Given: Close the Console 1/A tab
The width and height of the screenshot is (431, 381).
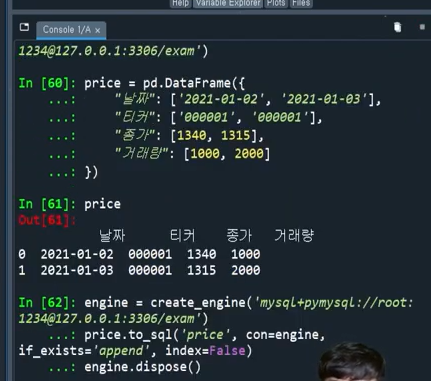Looking at the screenshot, I should tap(98, 31).
